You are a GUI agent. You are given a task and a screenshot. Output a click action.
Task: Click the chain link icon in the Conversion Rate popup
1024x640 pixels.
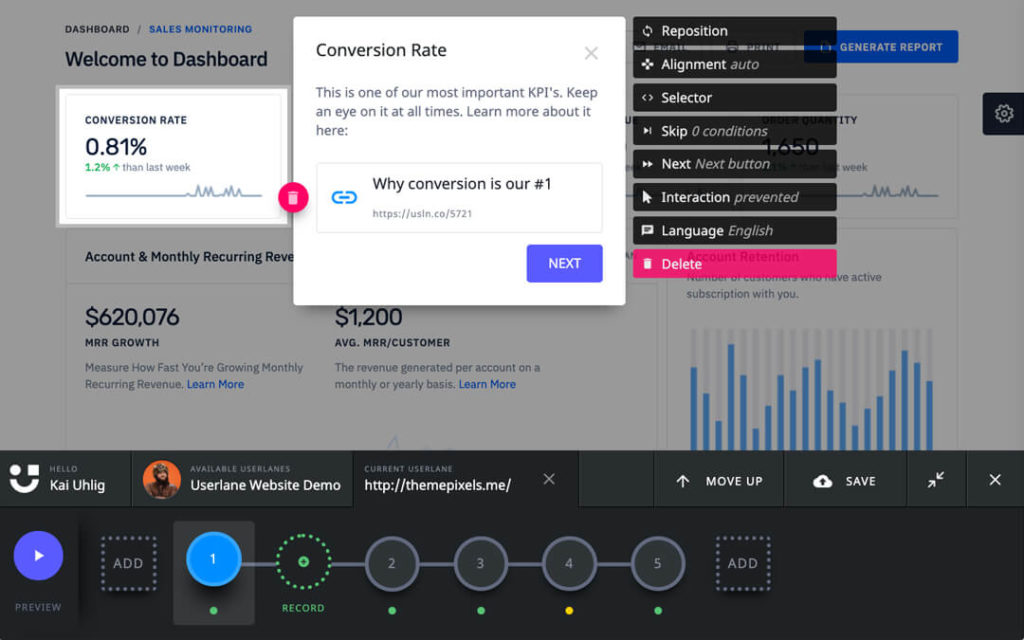pyautogui.click(x=344, y=196)
